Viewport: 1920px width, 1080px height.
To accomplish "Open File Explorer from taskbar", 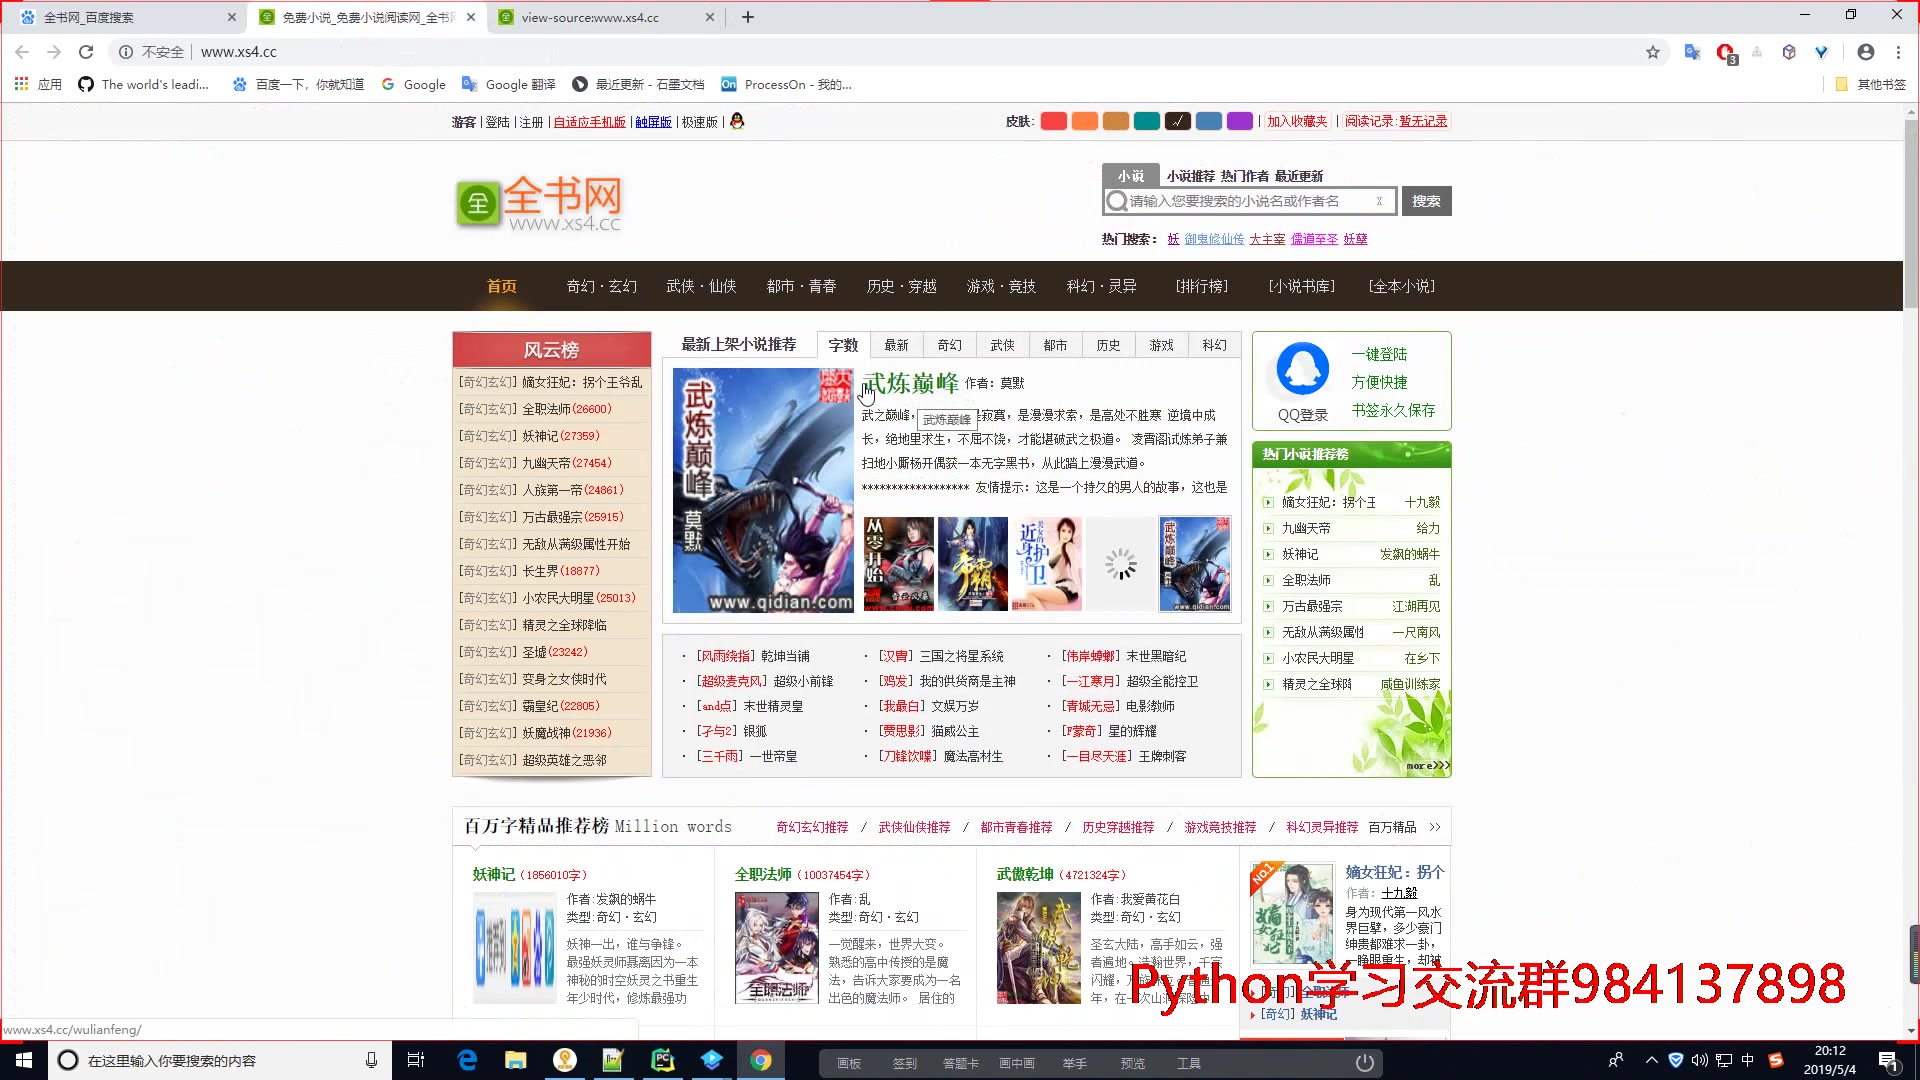I will pyautogui.click(x=516, y=1060).
